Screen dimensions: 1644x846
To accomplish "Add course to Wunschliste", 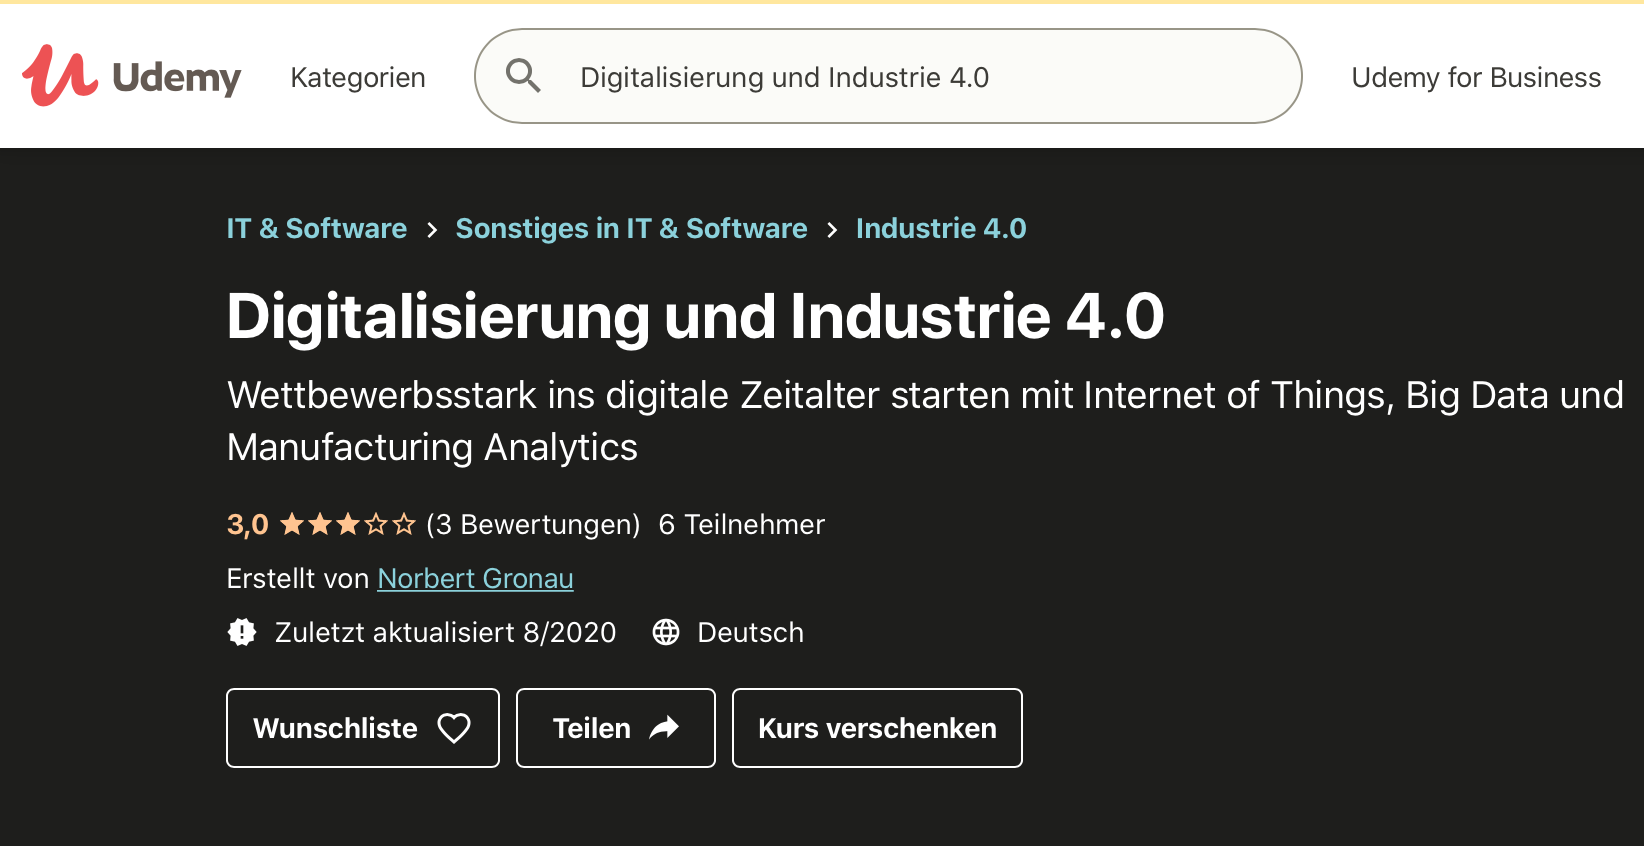I will click(x=363, y=728).
